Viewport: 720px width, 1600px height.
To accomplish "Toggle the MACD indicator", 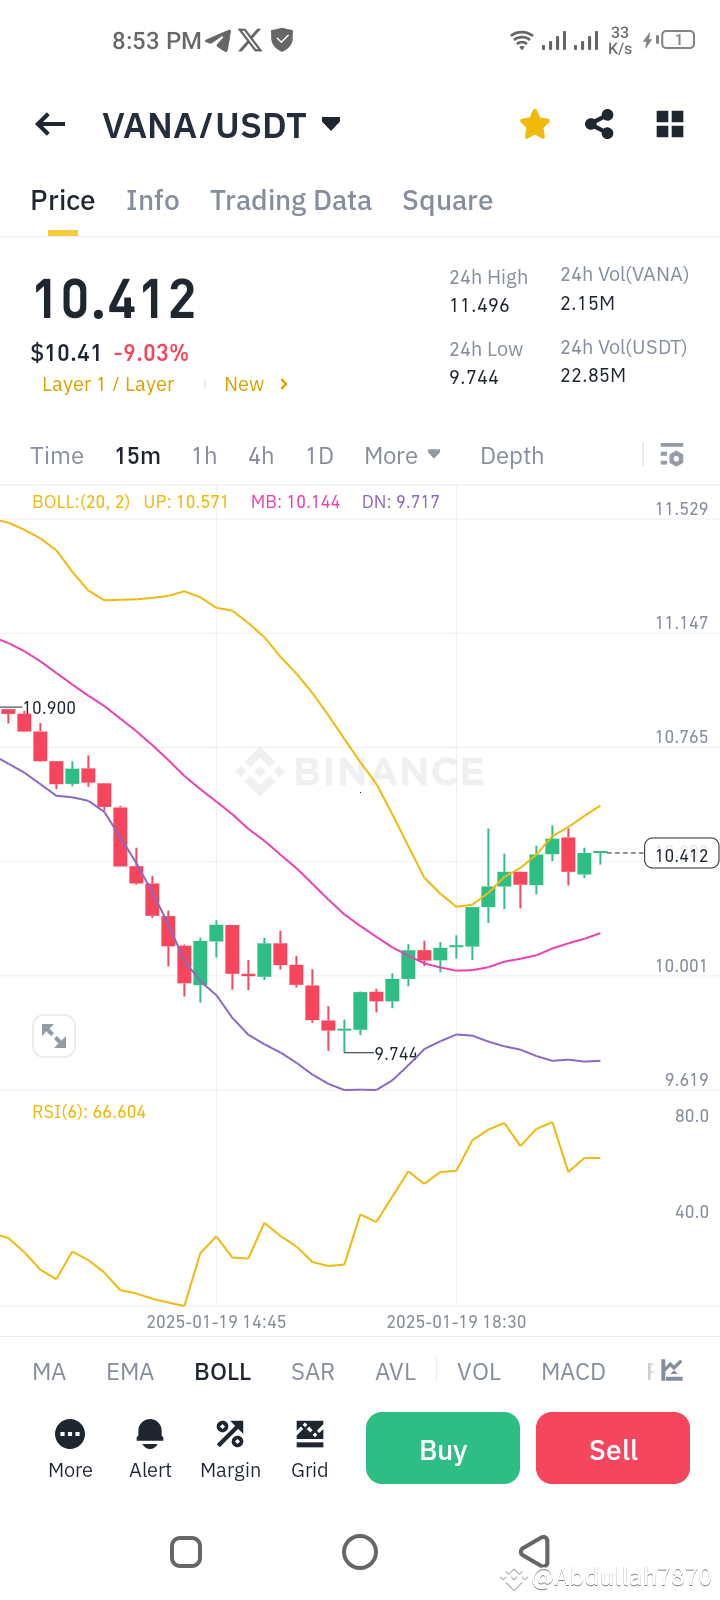I will pos(573,1371).
